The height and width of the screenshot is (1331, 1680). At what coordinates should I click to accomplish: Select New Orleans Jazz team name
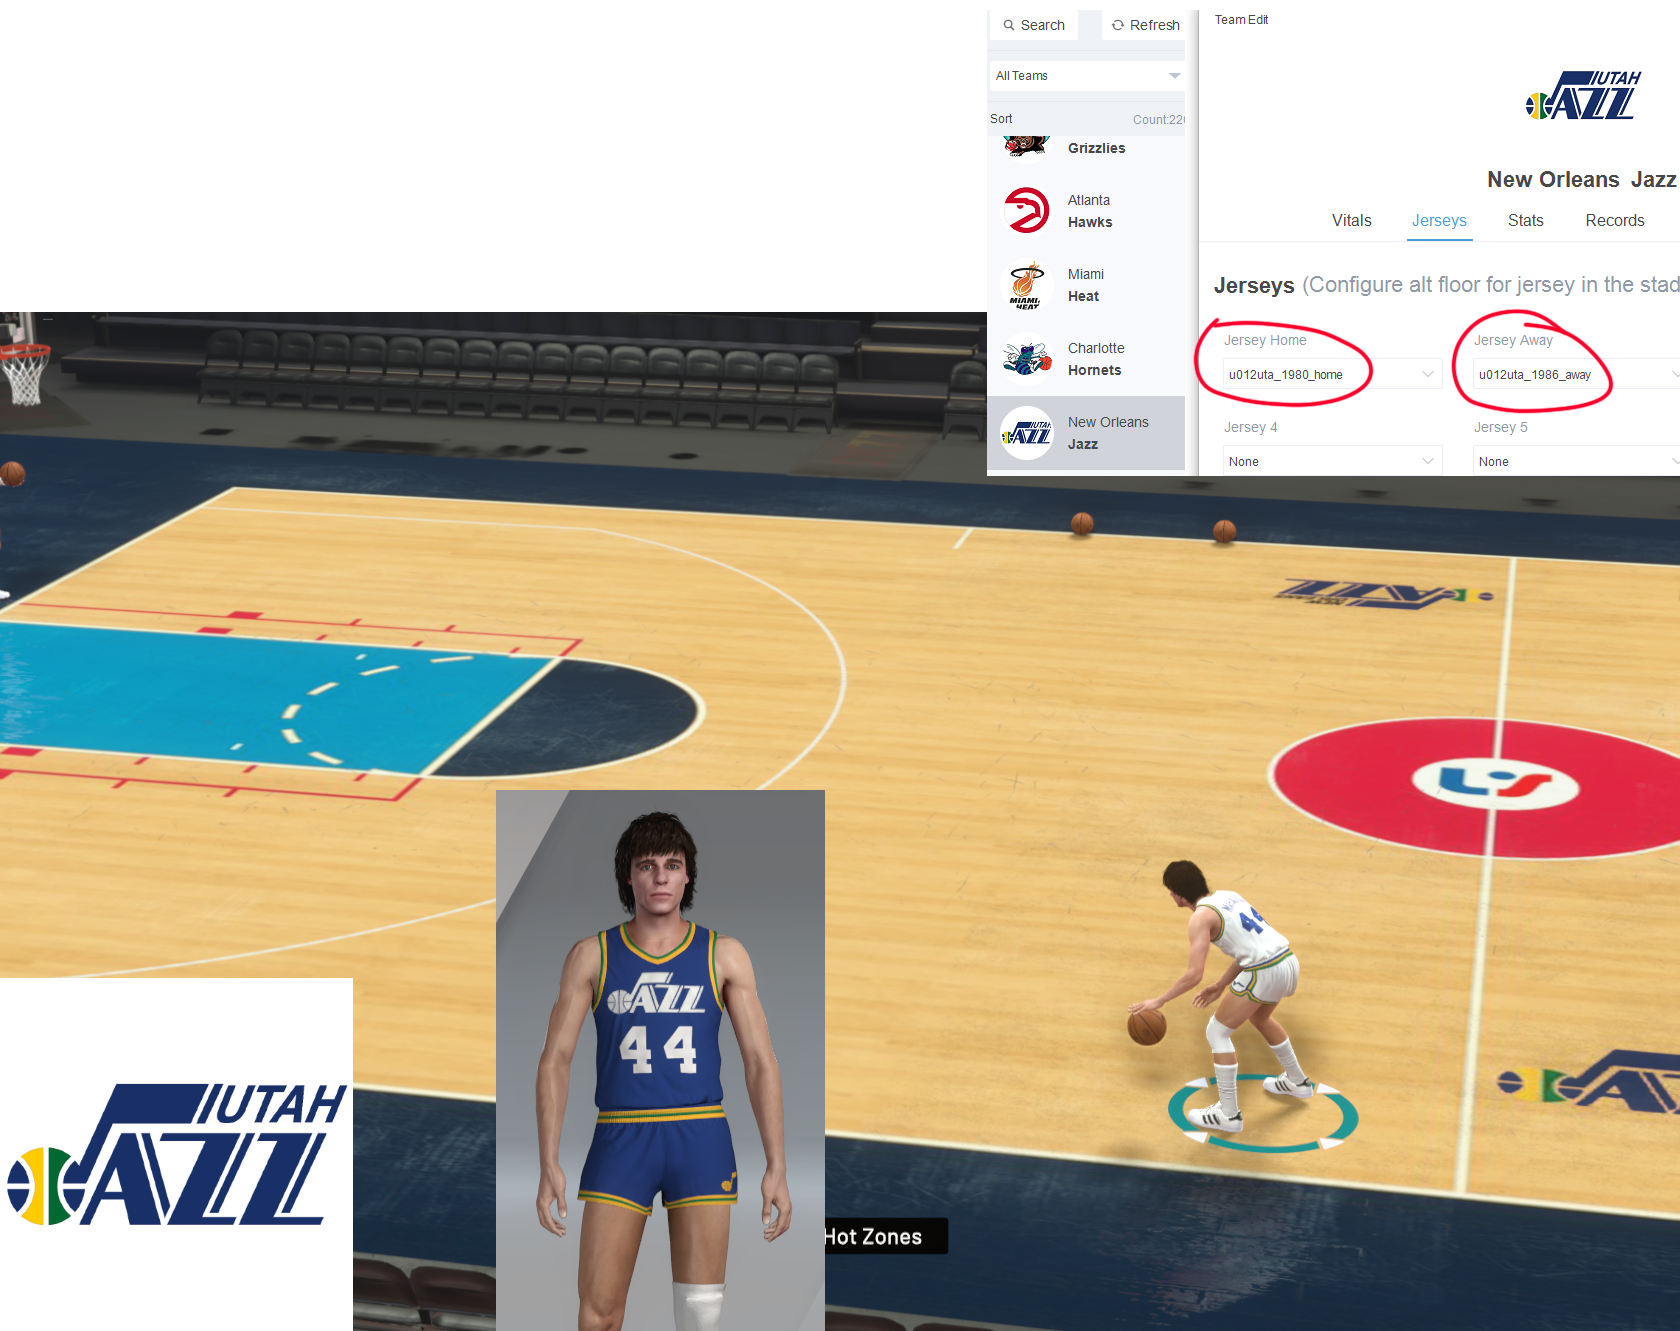[1108, 433]
